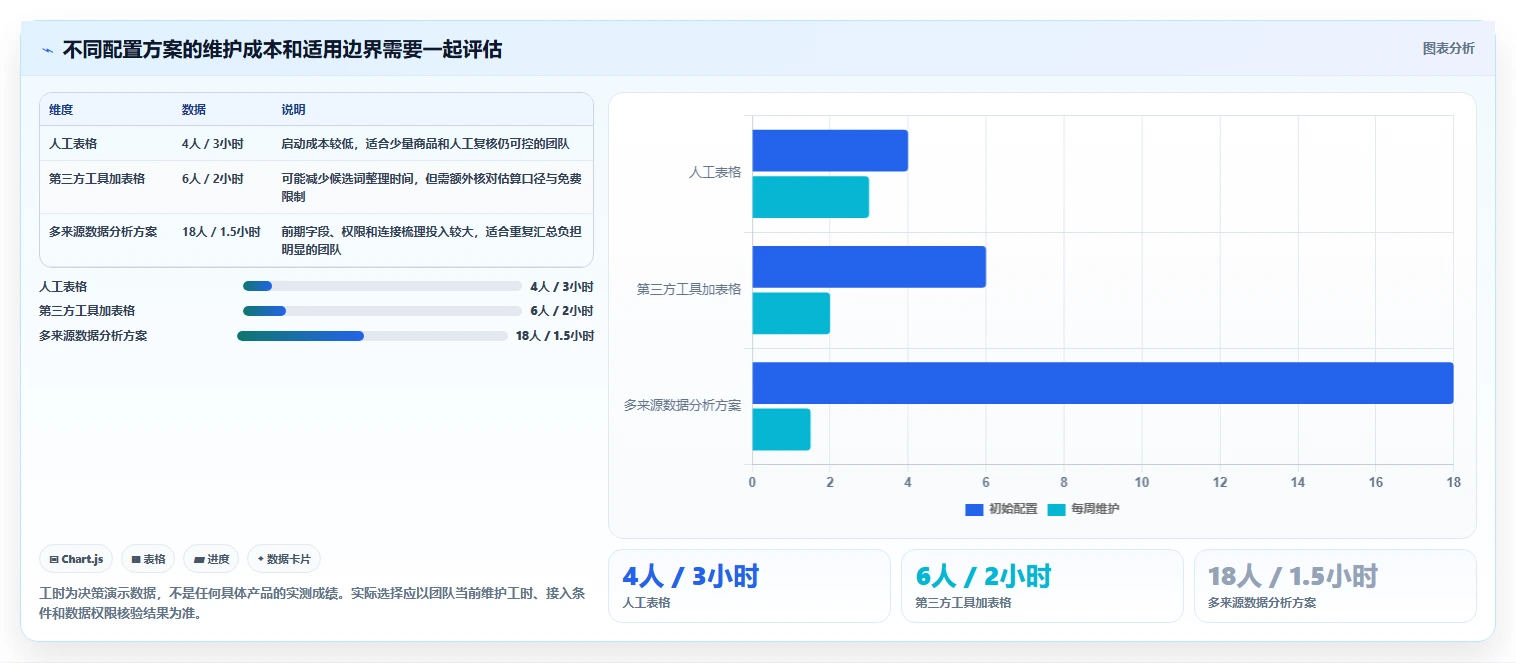Click the chart y-axis label 多来源数据分析方案

tap(683, 406)
